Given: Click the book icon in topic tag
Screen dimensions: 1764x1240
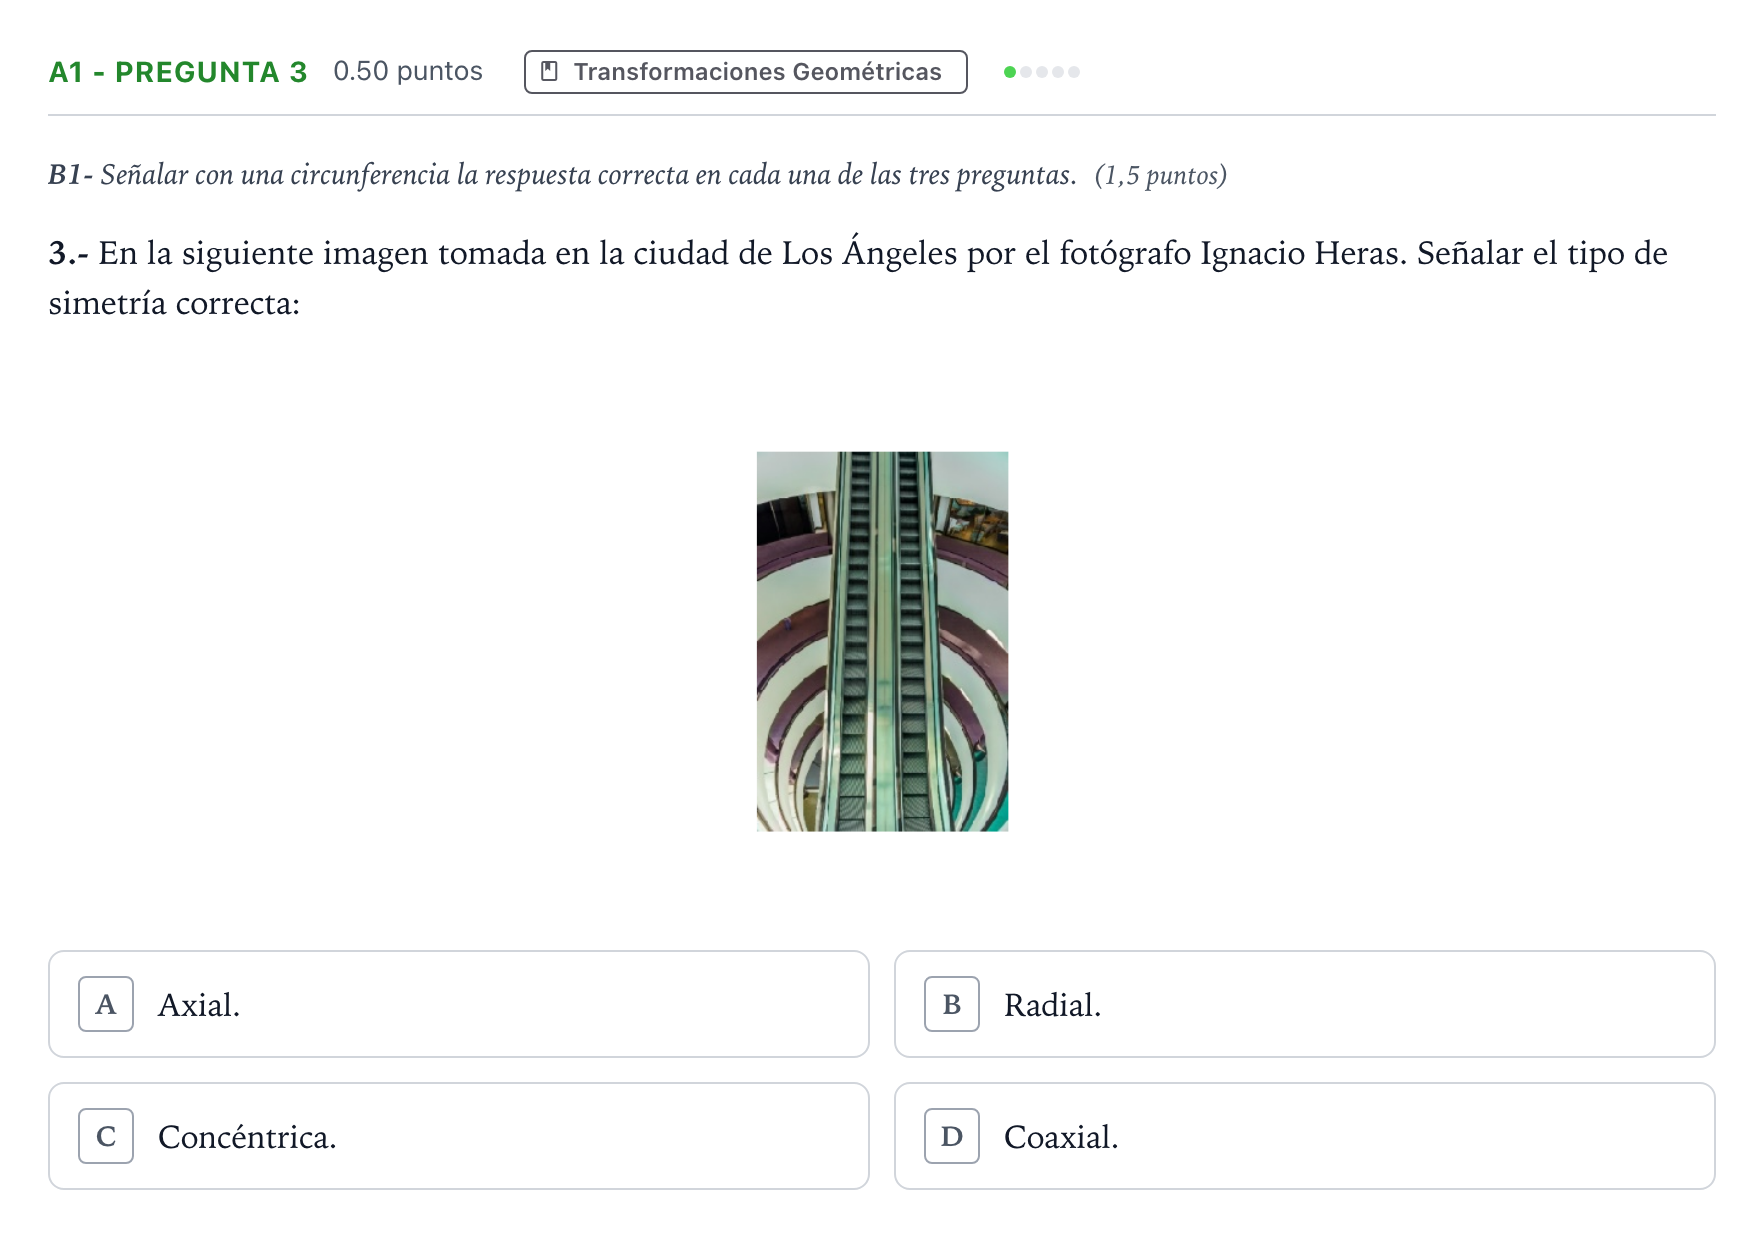Looking at the screenshot, I should [x=549, y=72].
